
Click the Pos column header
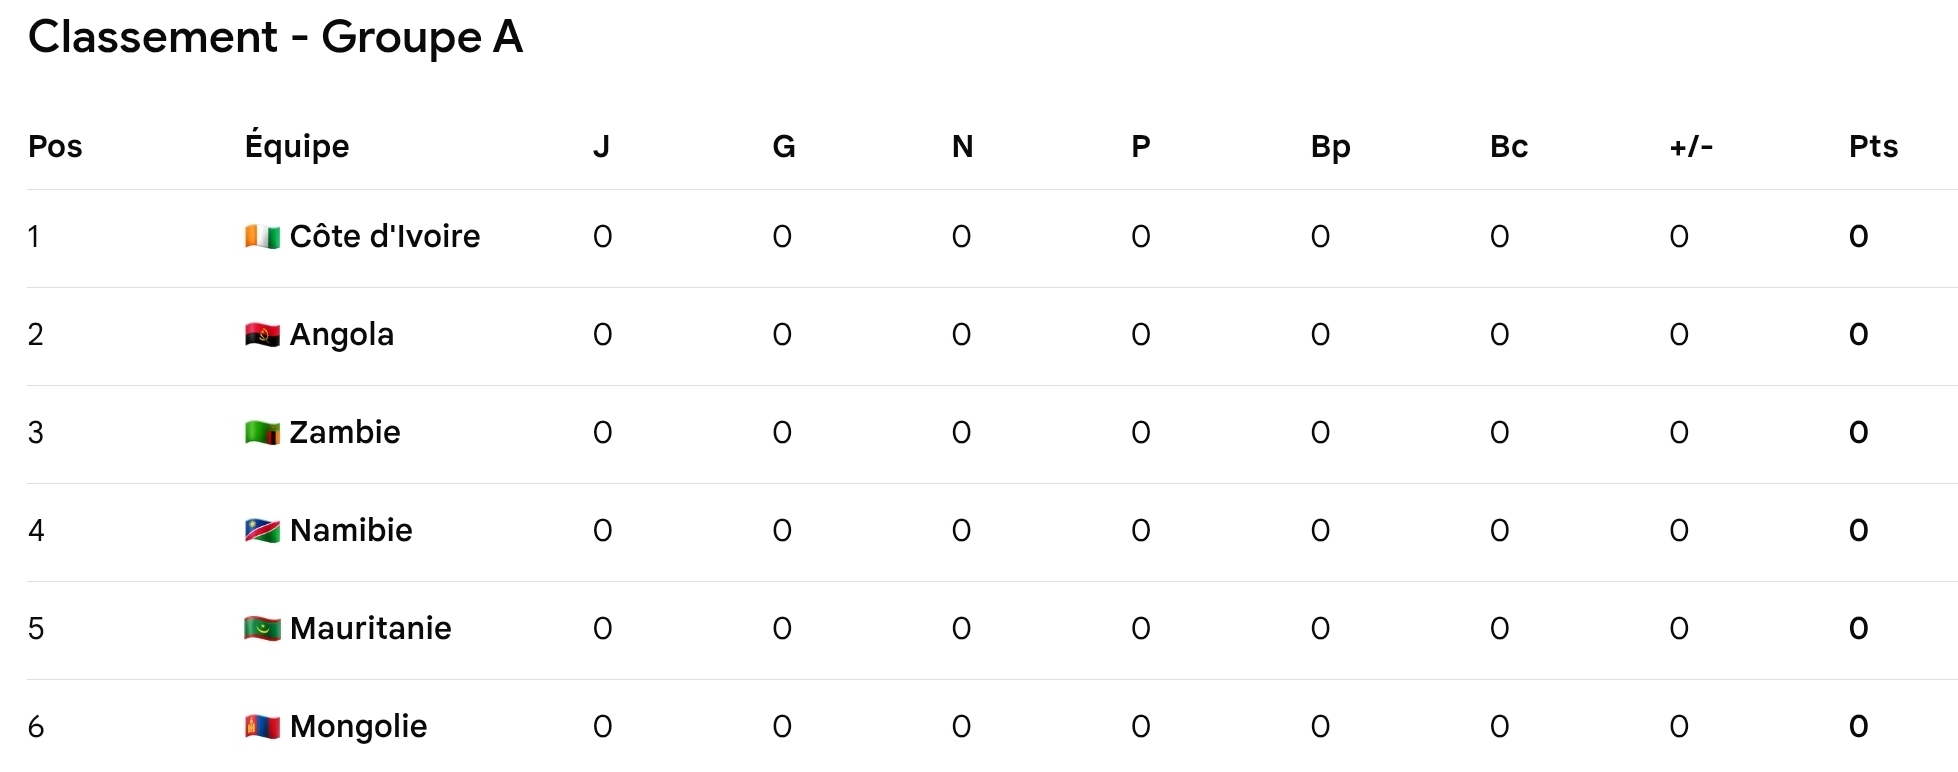[55, 147]
